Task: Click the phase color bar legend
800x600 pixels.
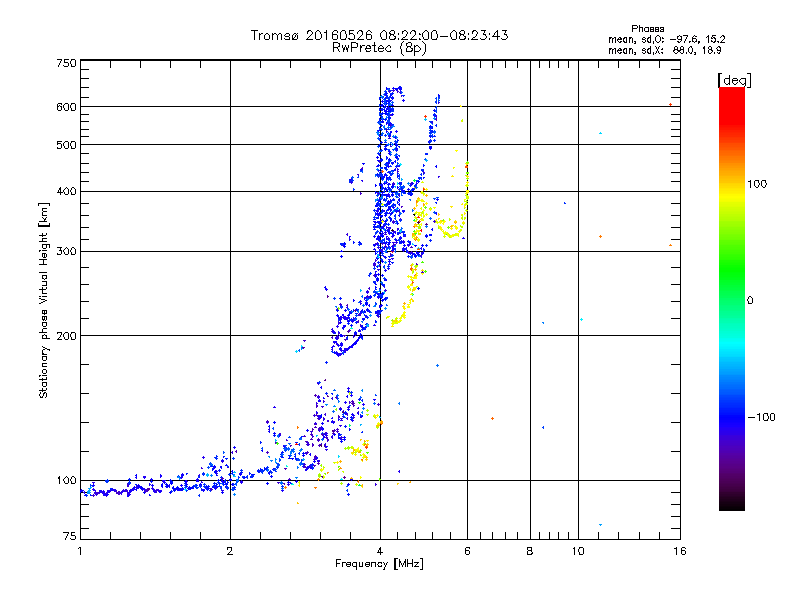Action: coord(732,298)
